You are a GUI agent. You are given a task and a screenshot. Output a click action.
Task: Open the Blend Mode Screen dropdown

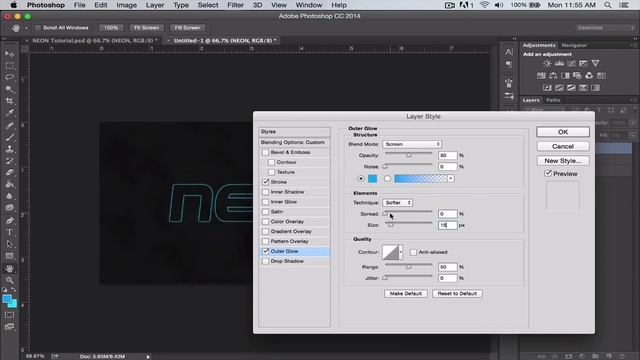412,144
